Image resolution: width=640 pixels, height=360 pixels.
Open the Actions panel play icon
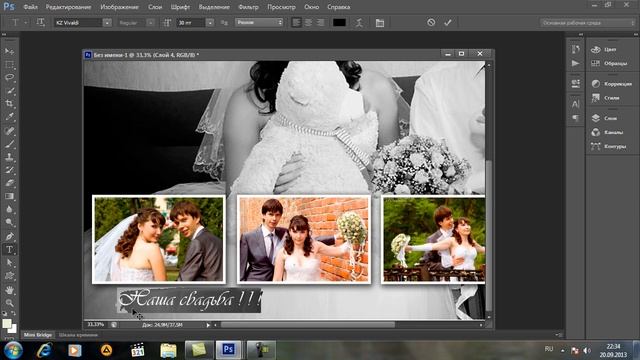point(576,63)
